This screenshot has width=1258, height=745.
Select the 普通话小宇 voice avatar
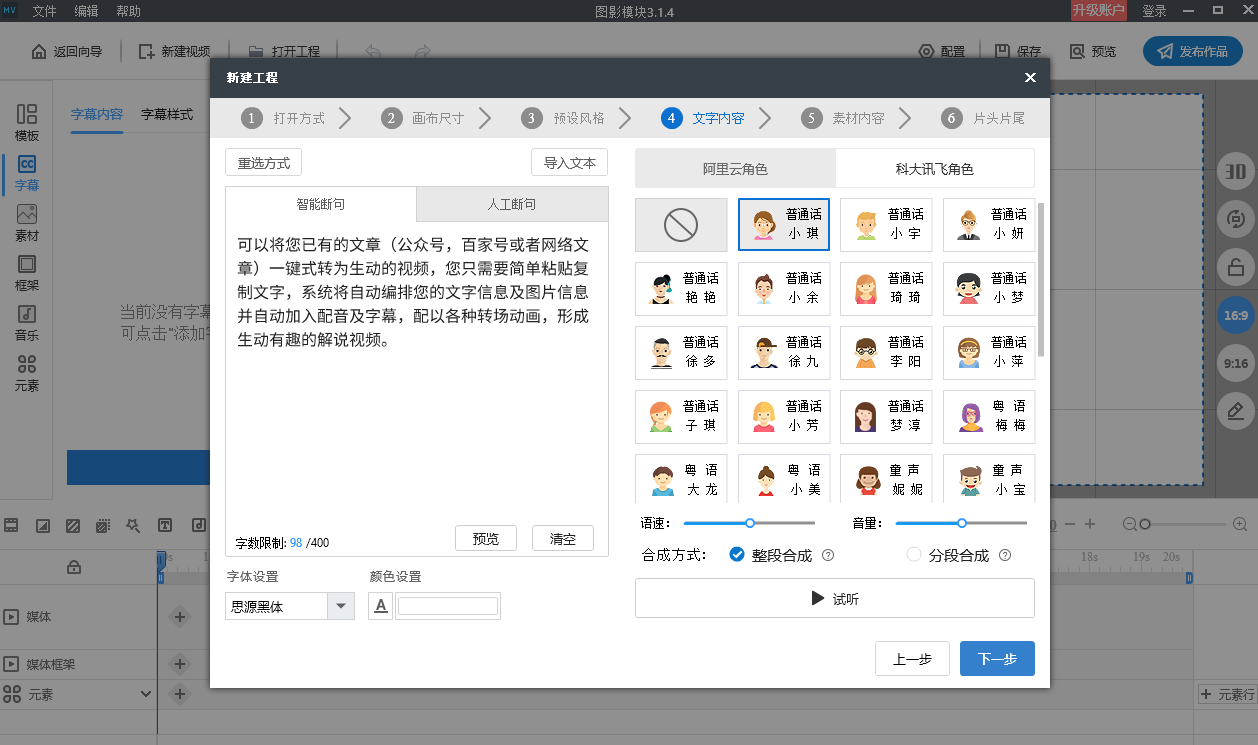886,224
